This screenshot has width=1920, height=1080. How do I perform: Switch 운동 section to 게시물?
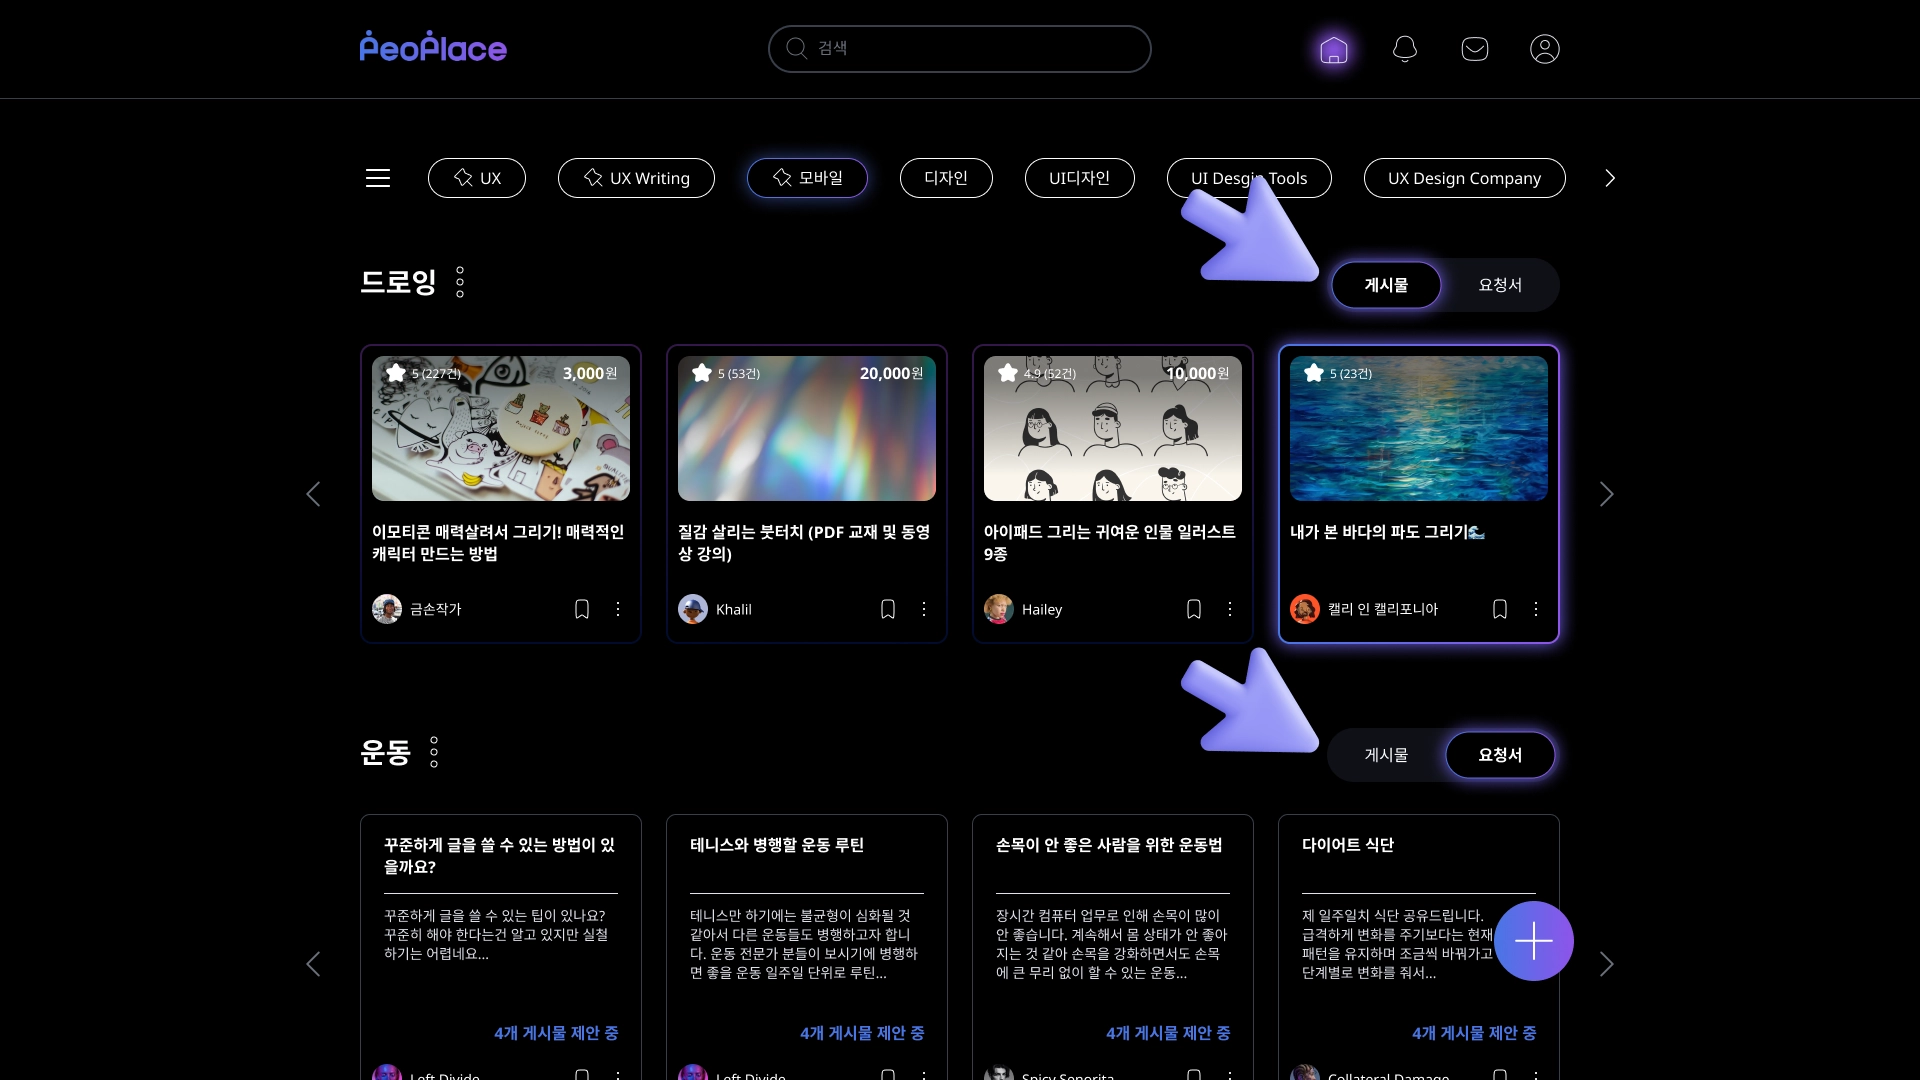point(1386,755)
